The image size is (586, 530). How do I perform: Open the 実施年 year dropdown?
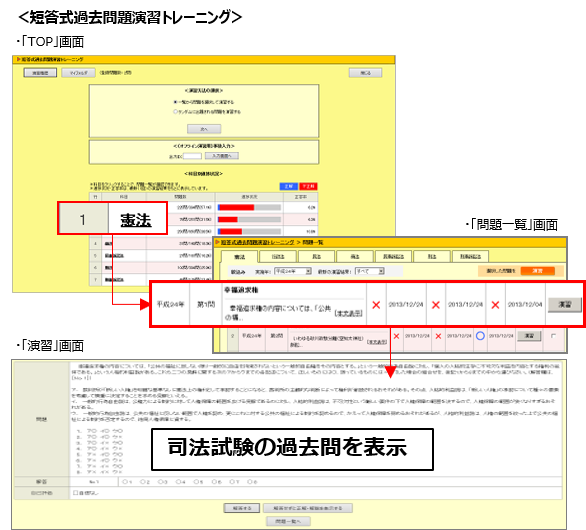pos(293,271)
